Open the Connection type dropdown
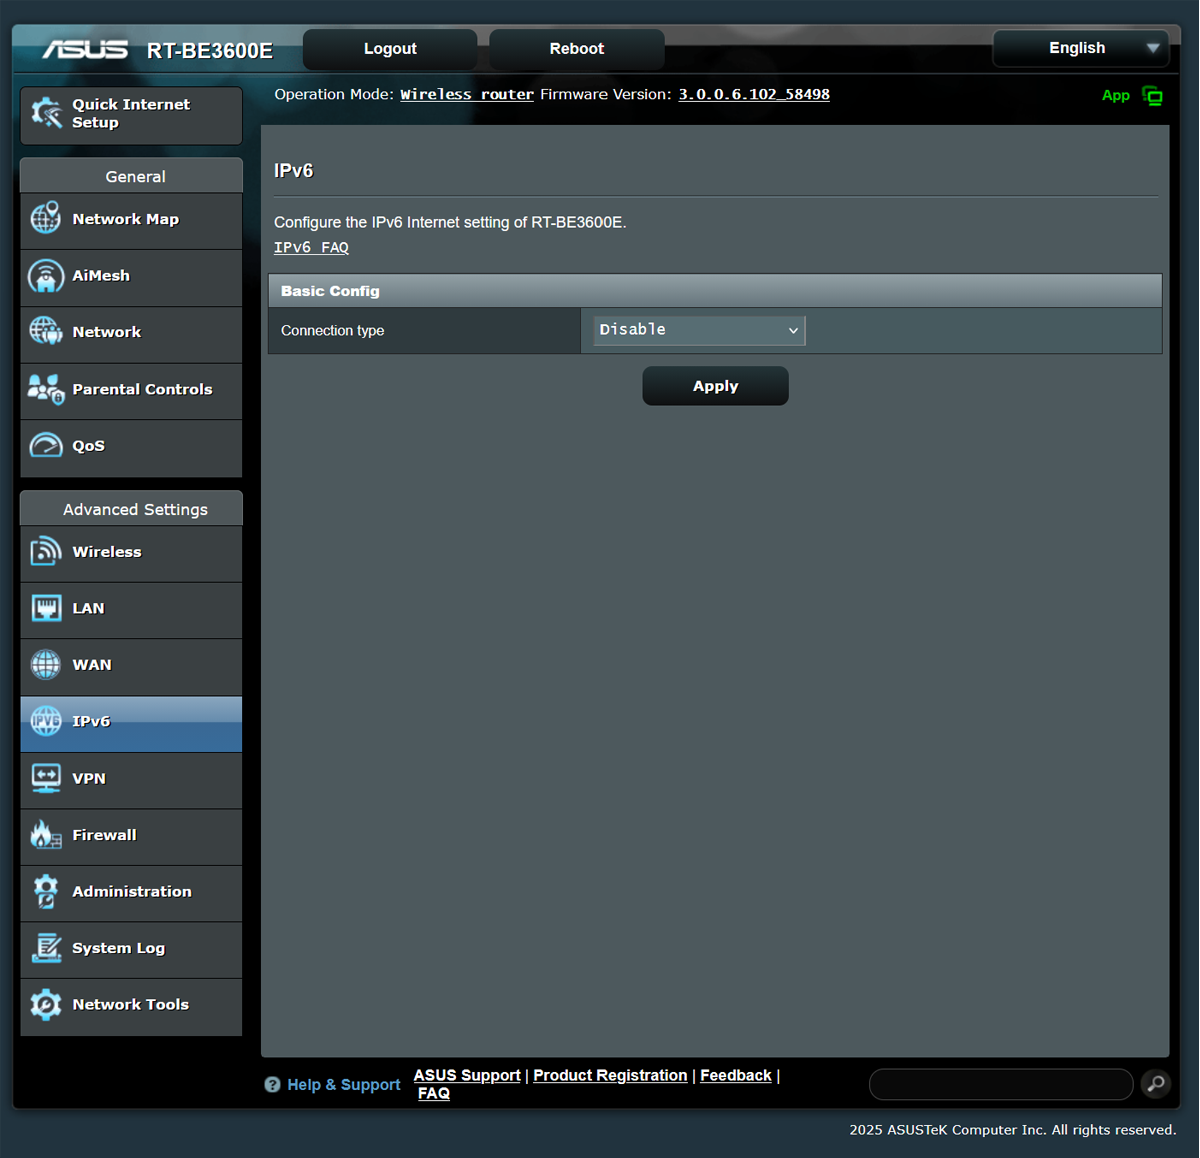 coord(699,330)
